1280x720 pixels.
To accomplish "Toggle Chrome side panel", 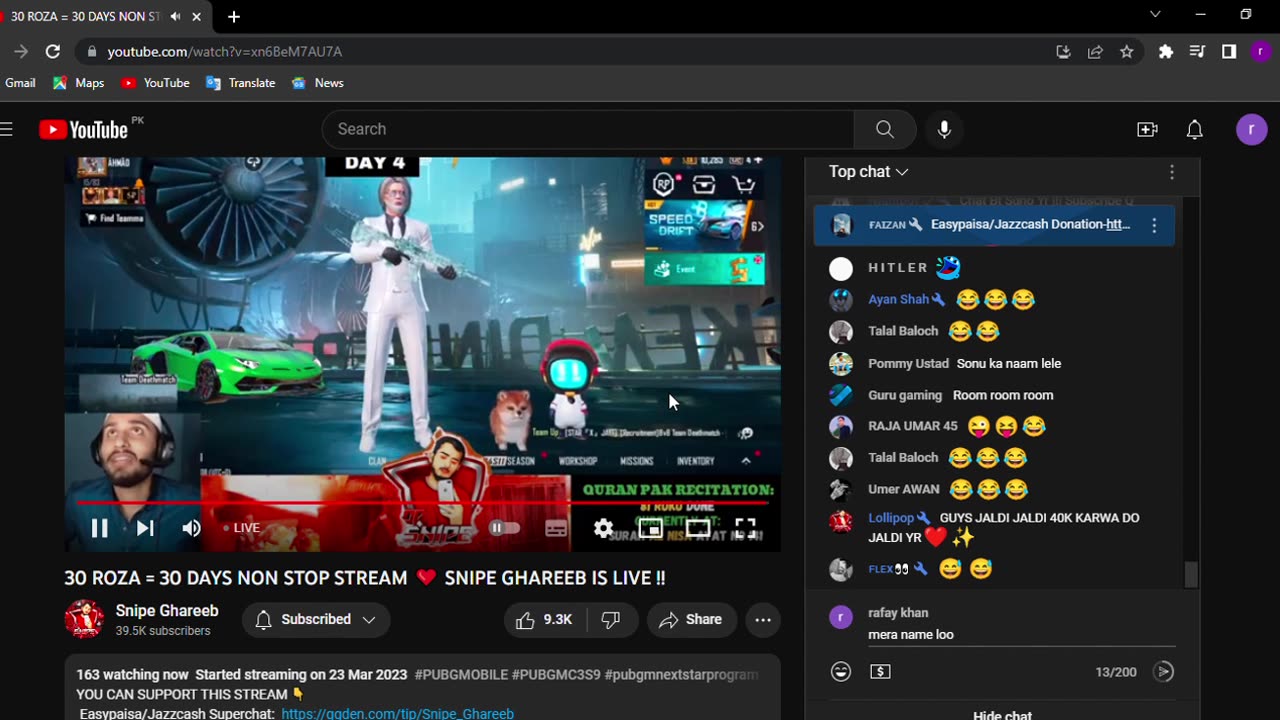I will [x=1229, y=51].
